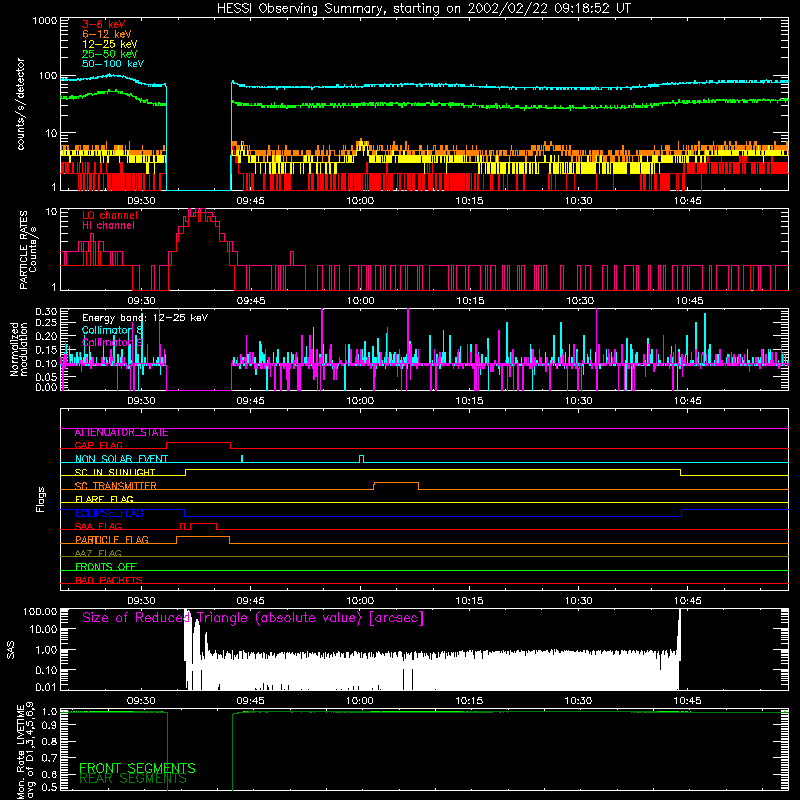800x800 pixels.
Task: Click the Energy band: 12-25 keV caption
Action: pos(145,318)
